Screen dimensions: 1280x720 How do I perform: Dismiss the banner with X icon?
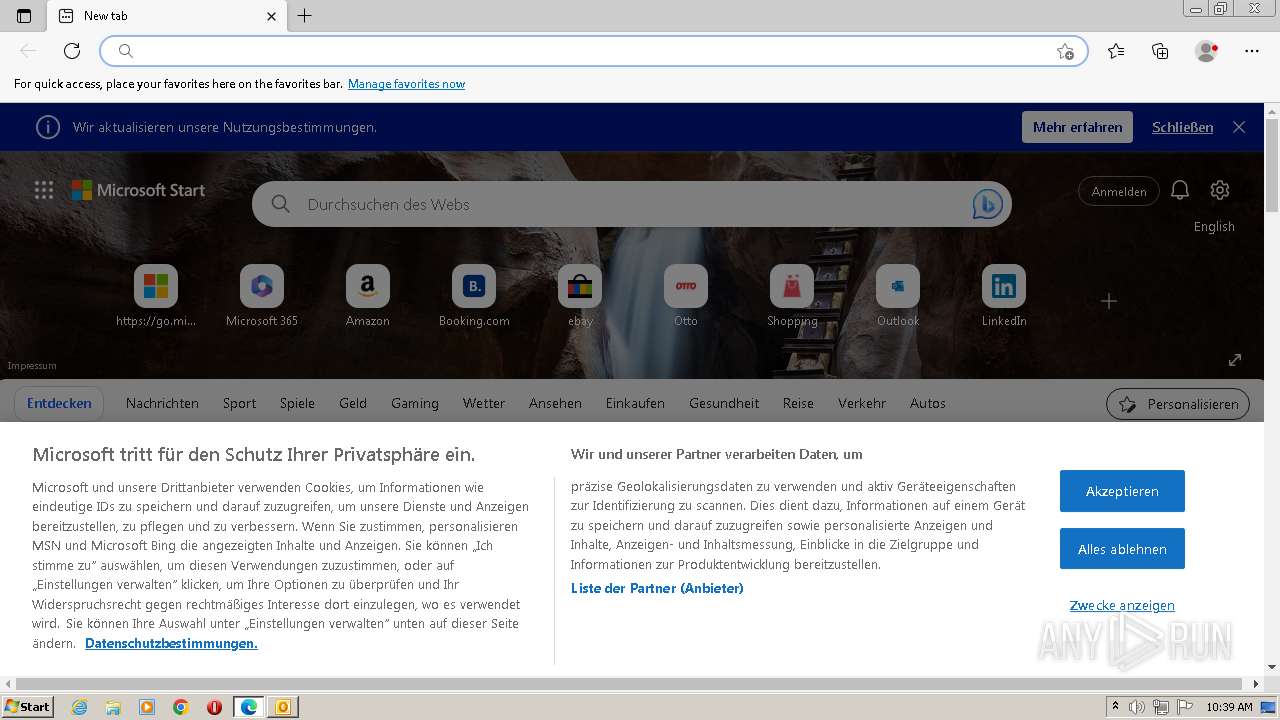coord(1239,127)
